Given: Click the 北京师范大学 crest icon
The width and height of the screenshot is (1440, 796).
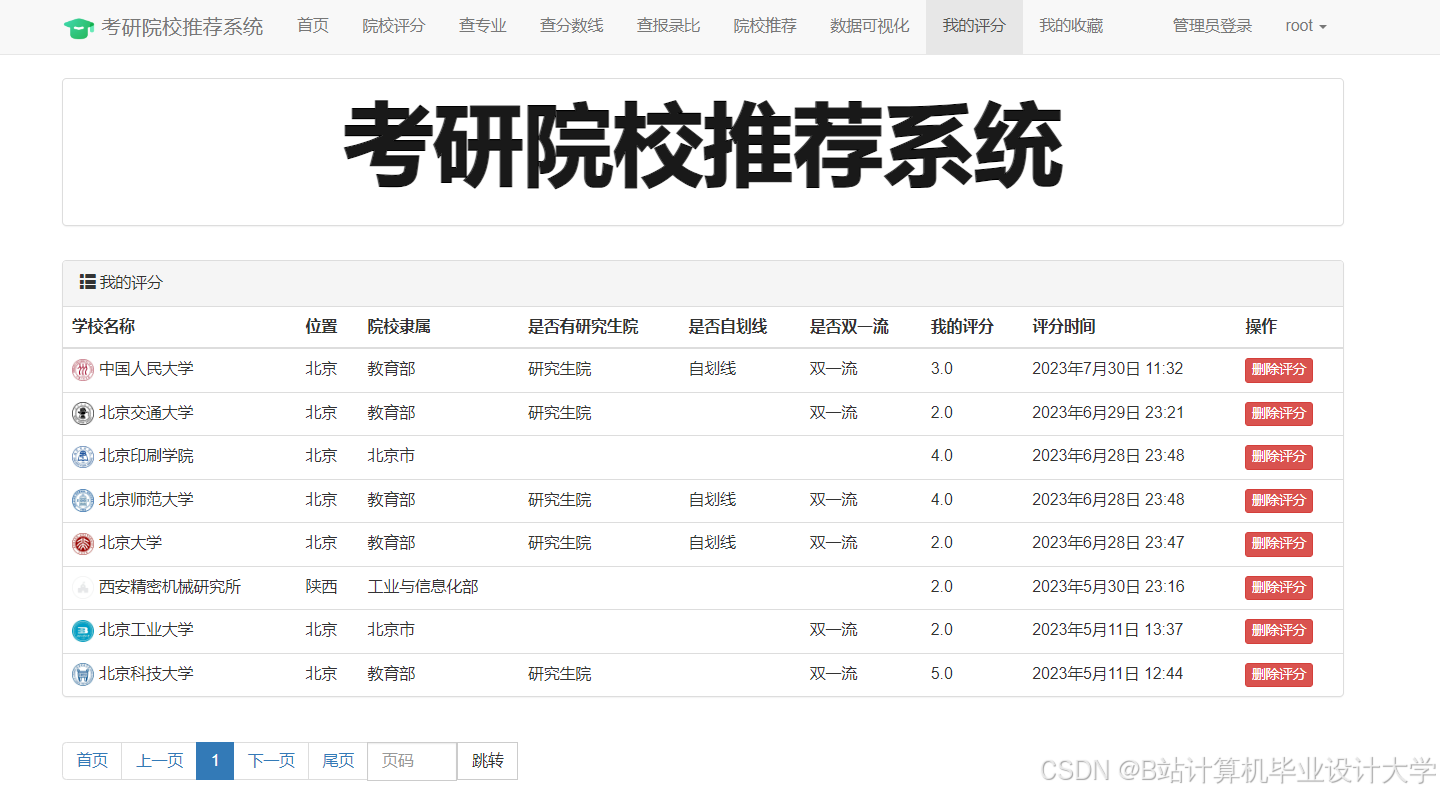Looking at the screenshot, I should [83, 500].
